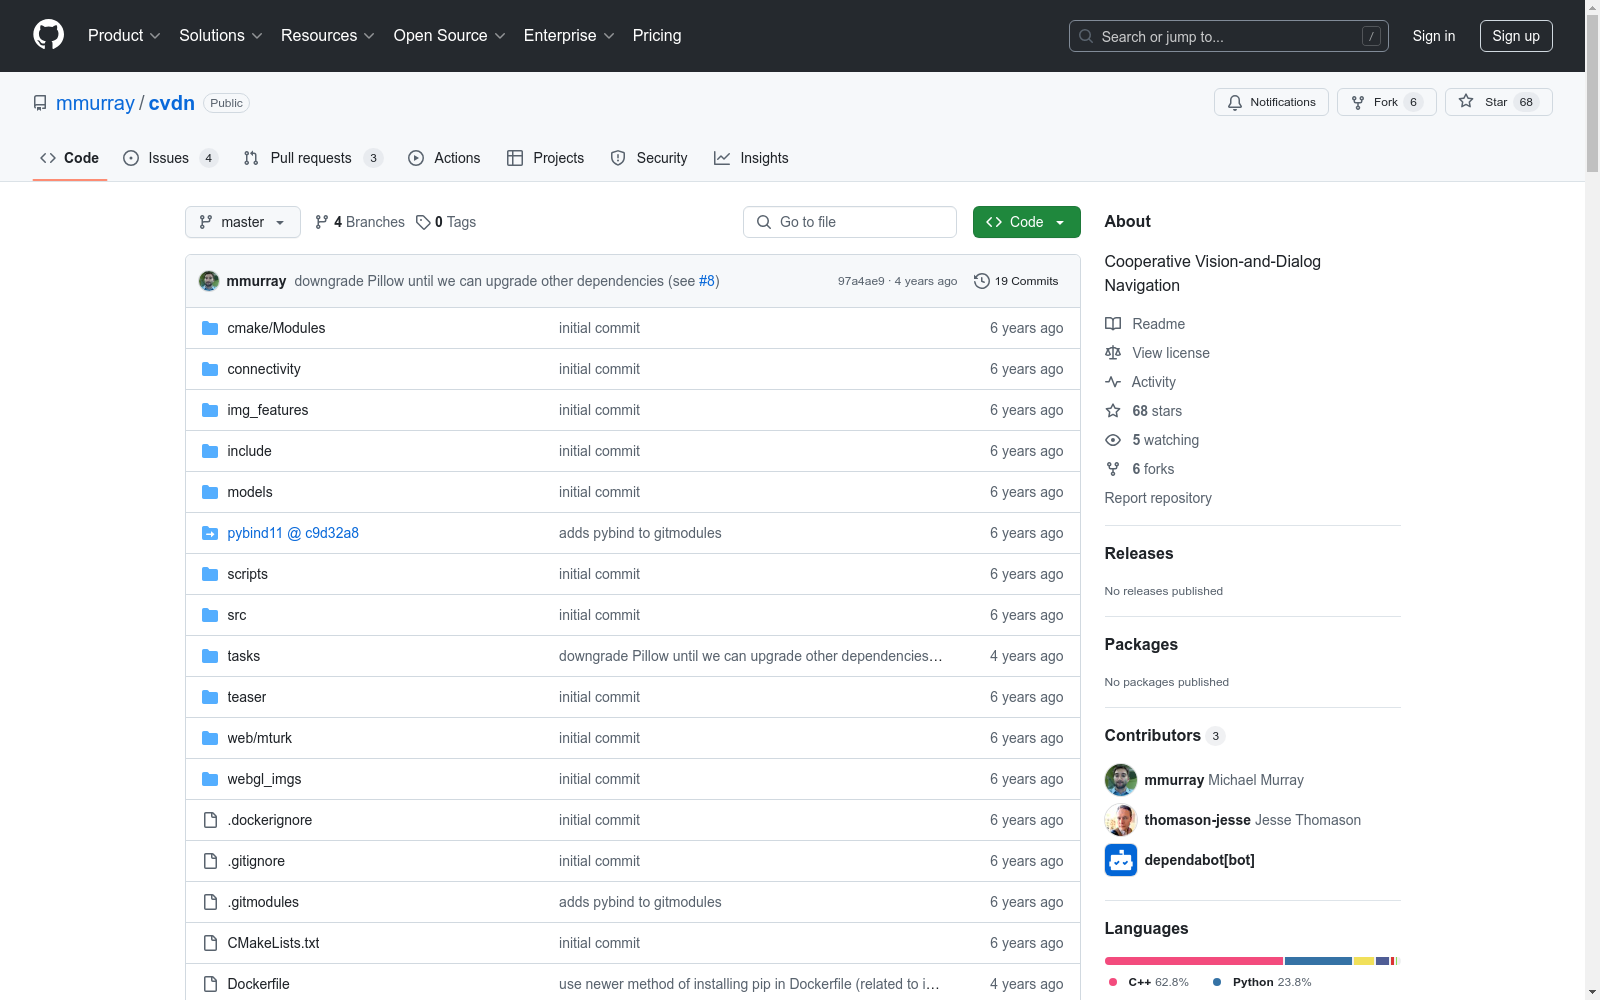Screen dimensions: 1600x1000
Task: Open the 0 Tags link
Action: click(x=446, y=222)
